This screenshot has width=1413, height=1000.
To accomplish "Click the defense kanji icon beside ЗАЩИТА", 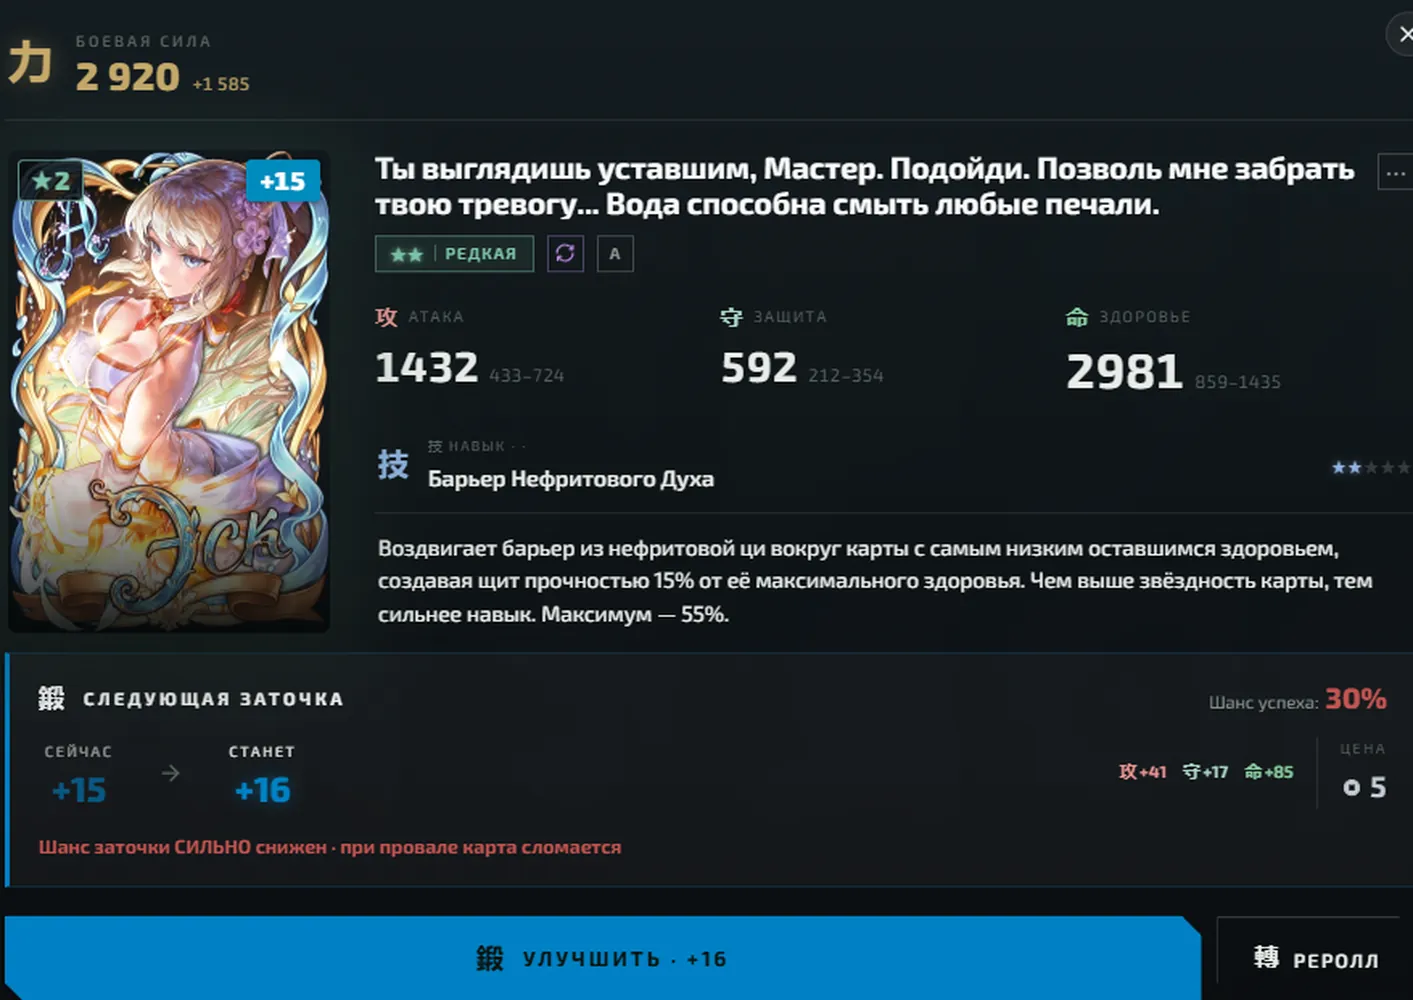I will (731, 317).
